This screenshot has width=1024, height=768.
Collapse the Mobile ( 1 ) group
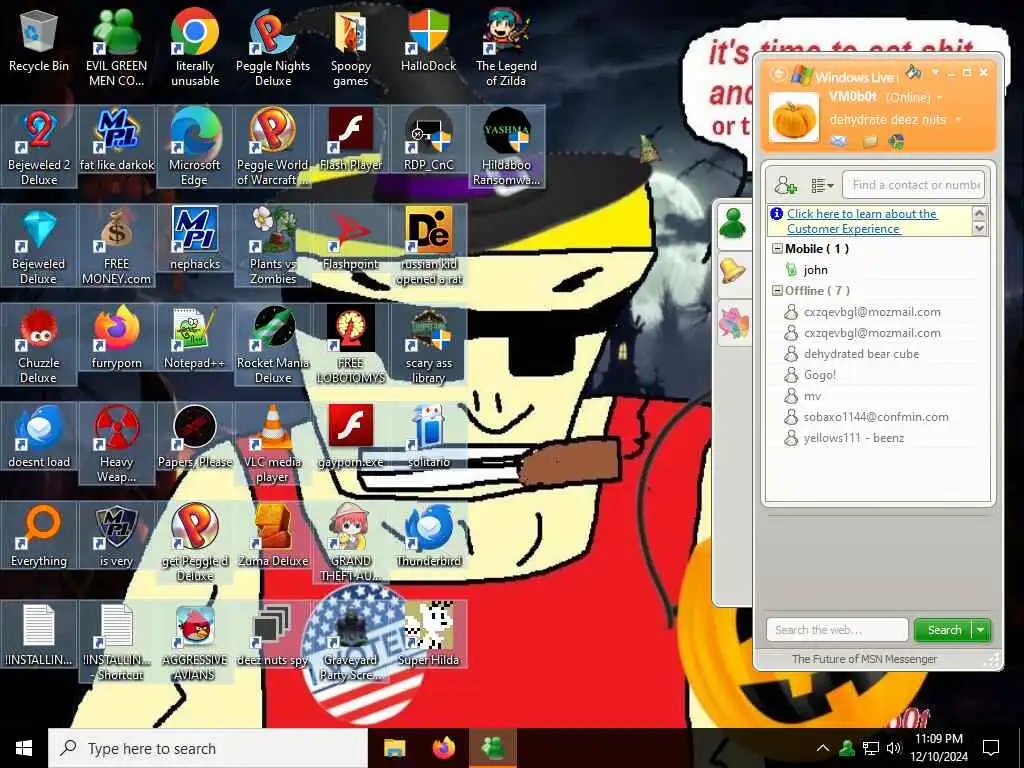(777, 249)
